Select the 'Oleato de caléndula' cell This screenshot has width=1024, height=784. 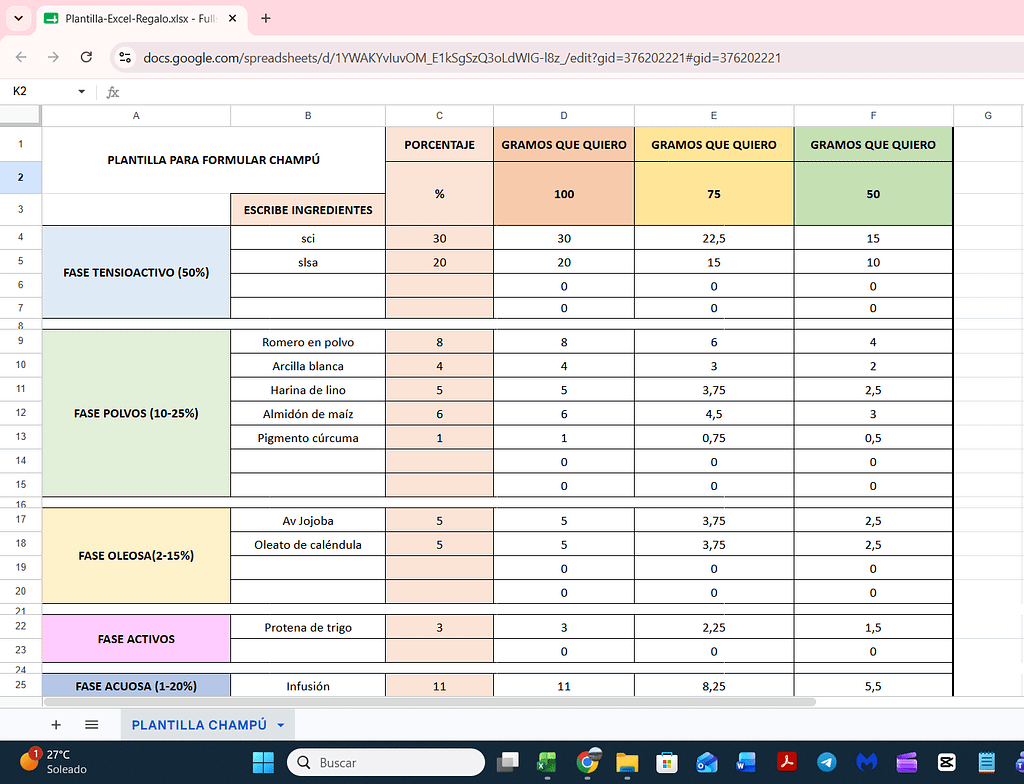[x=308, y=544]
